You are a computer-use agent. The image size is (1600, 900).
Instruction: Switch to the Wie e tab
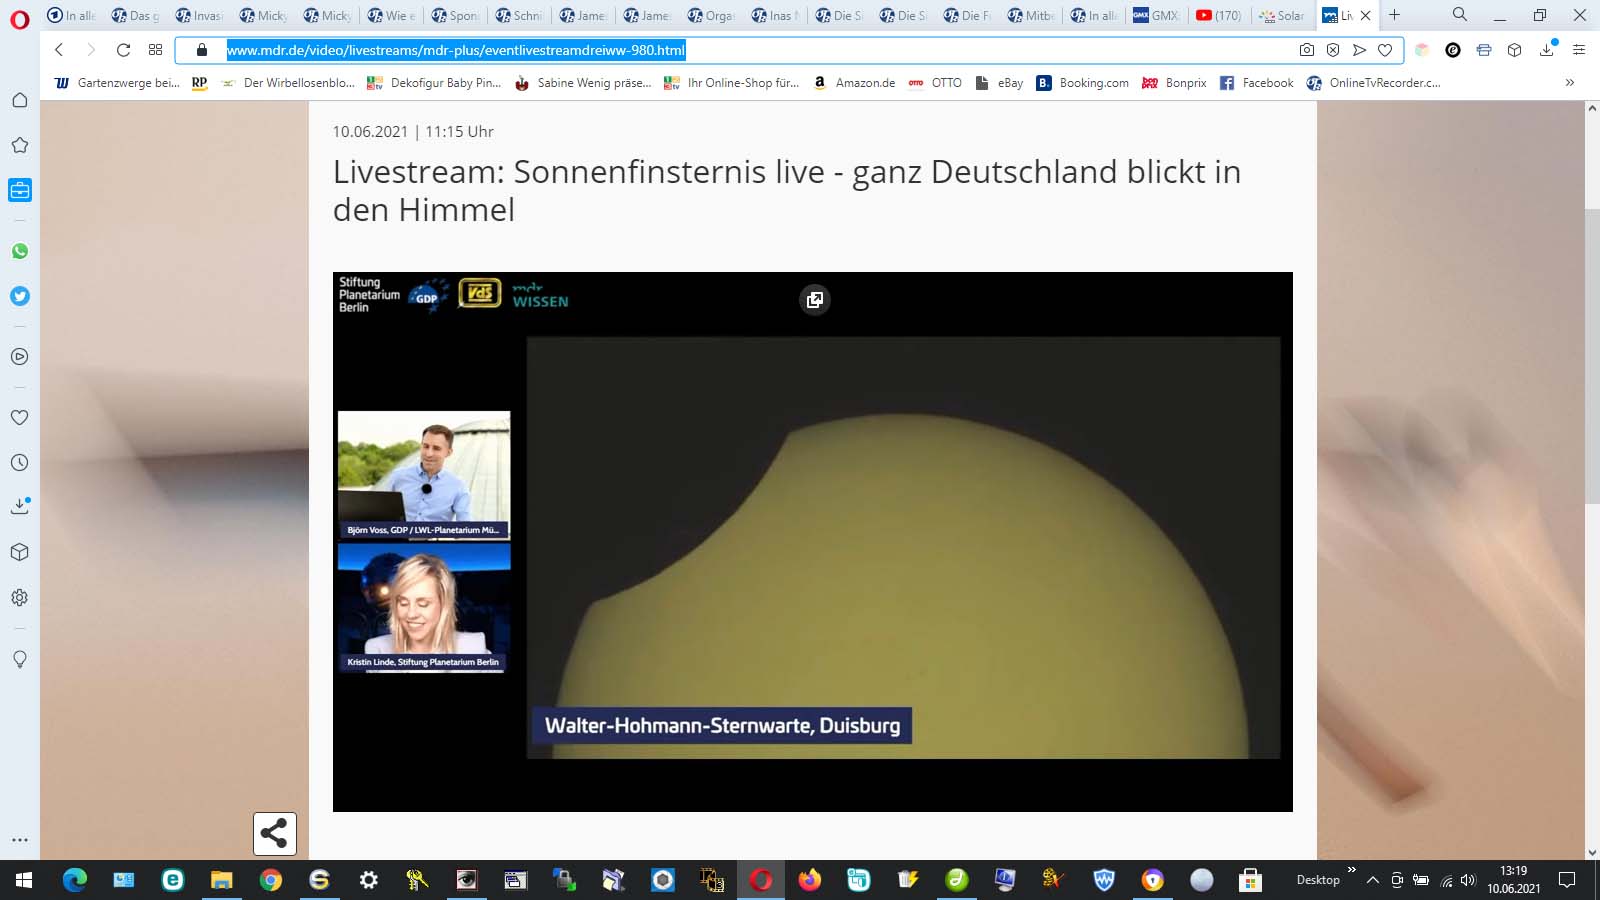[390, 15]
